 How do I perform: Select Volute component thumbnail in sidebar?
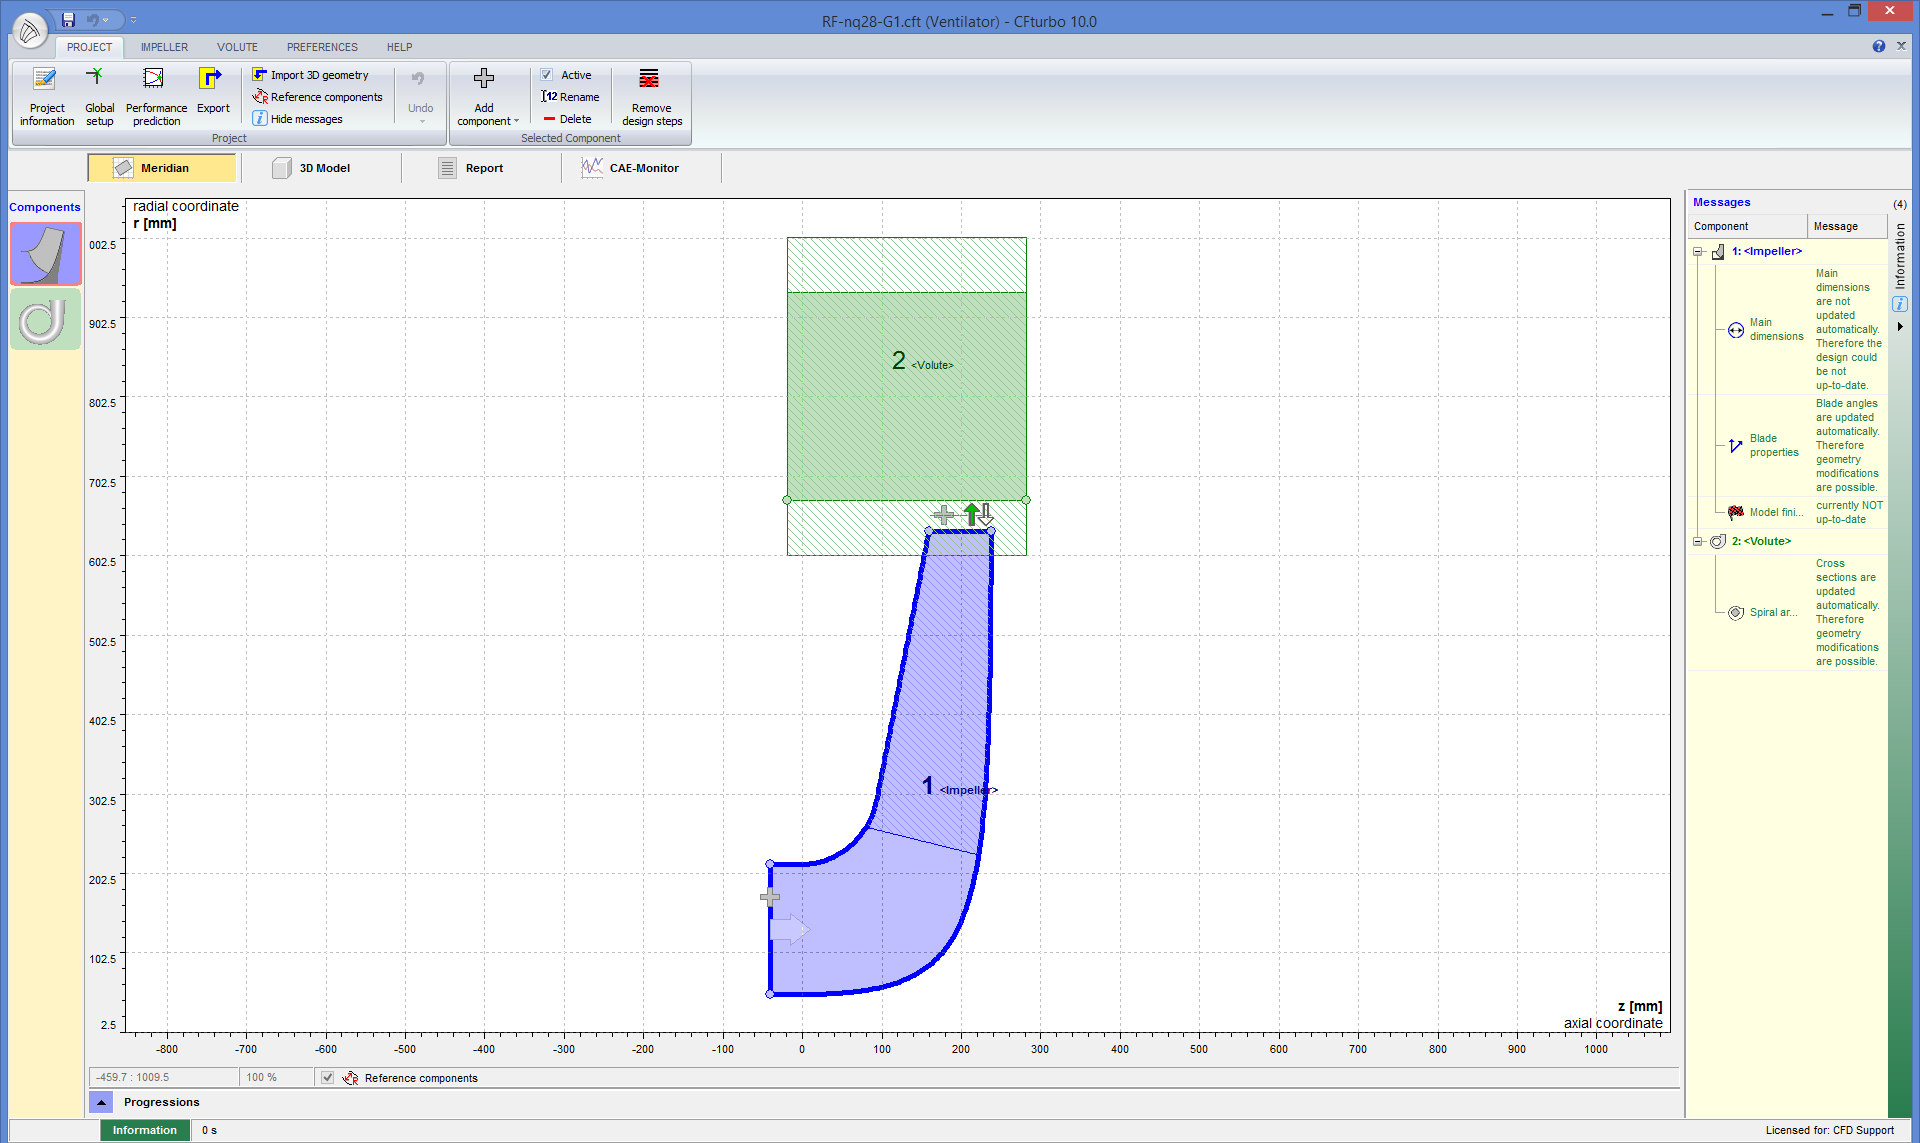coord(45,321)
